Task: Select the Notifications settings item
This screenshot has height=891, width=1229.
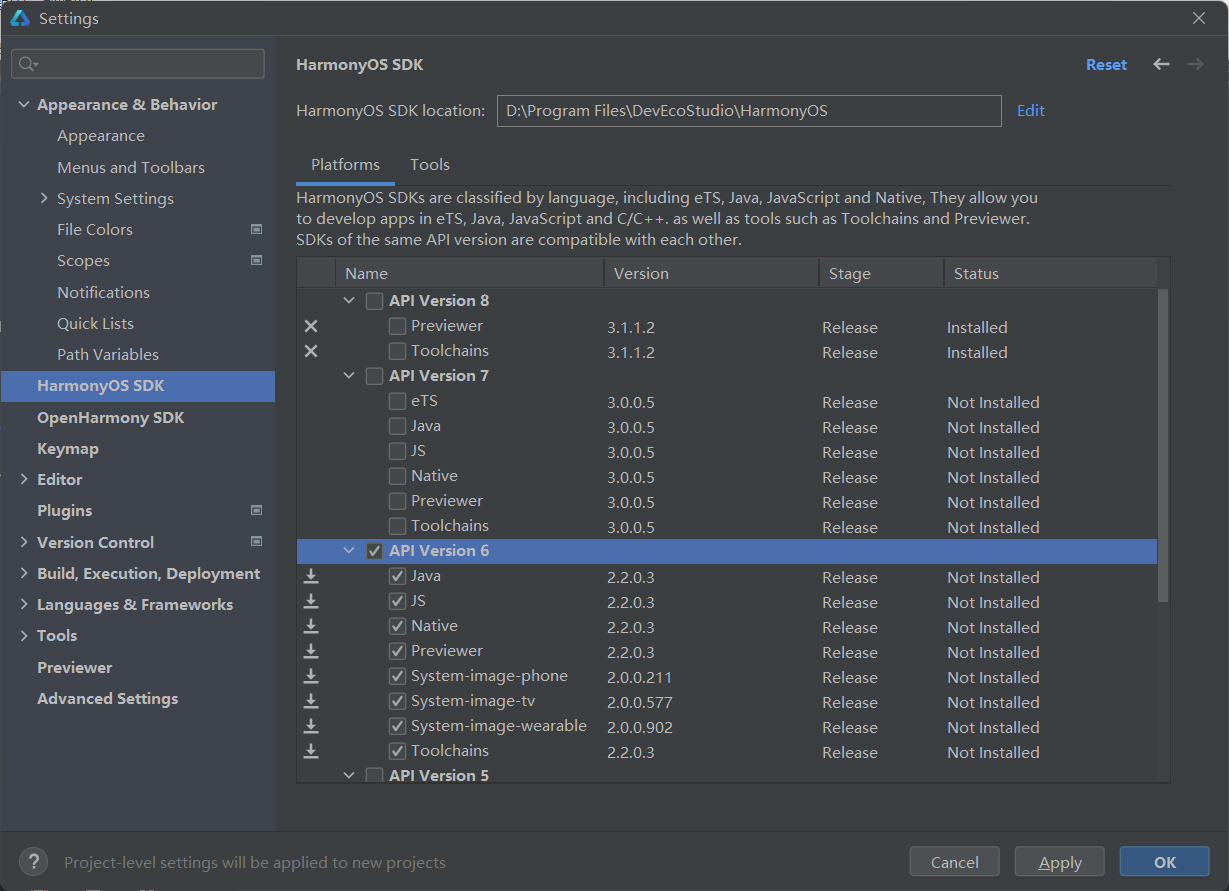Action: pos(103,292)
